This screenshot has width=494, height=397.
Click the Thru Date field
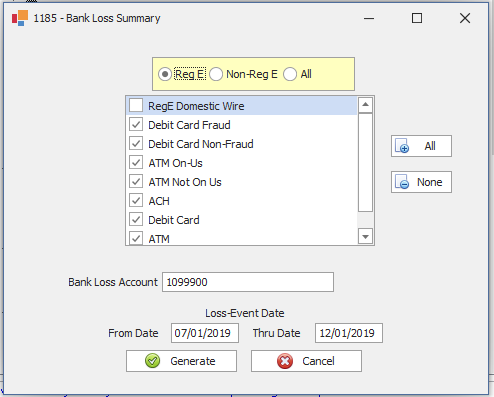[x=349, y=333]
